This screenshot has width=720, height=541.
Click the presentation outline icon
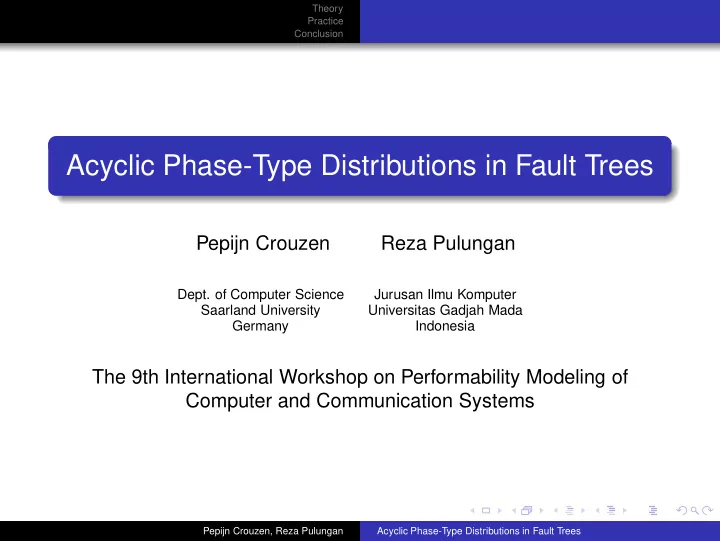click(x=653, y=511)
